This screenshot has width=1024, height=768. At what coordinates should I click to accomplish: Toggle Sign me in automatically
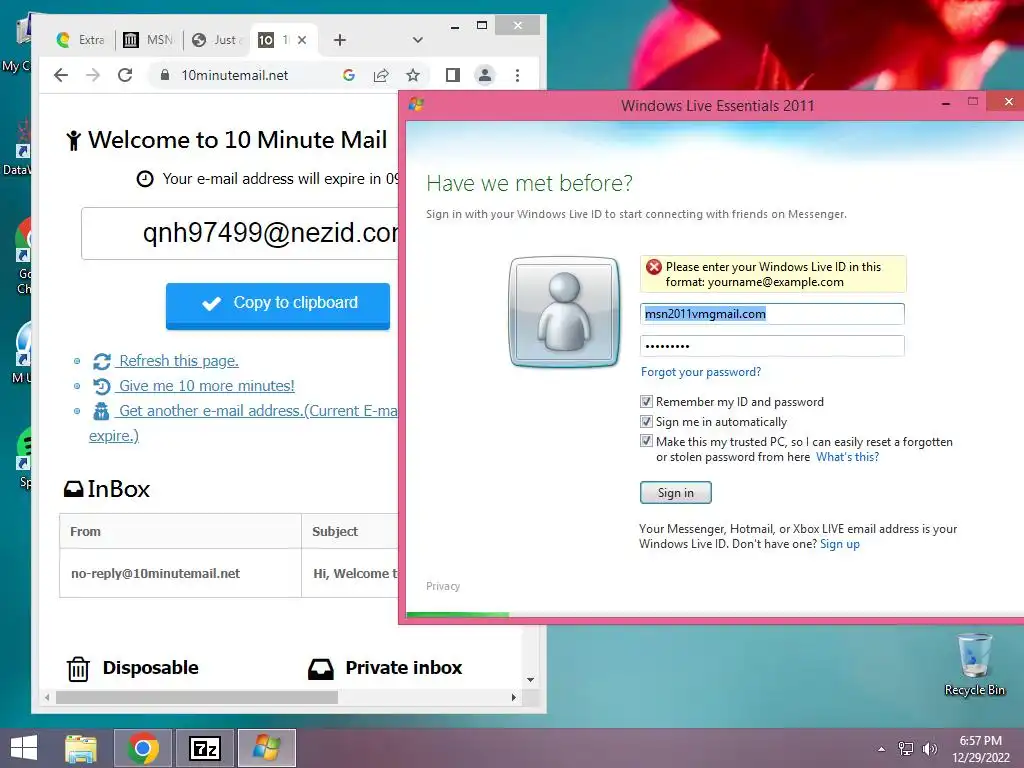[x=647, y=422]
